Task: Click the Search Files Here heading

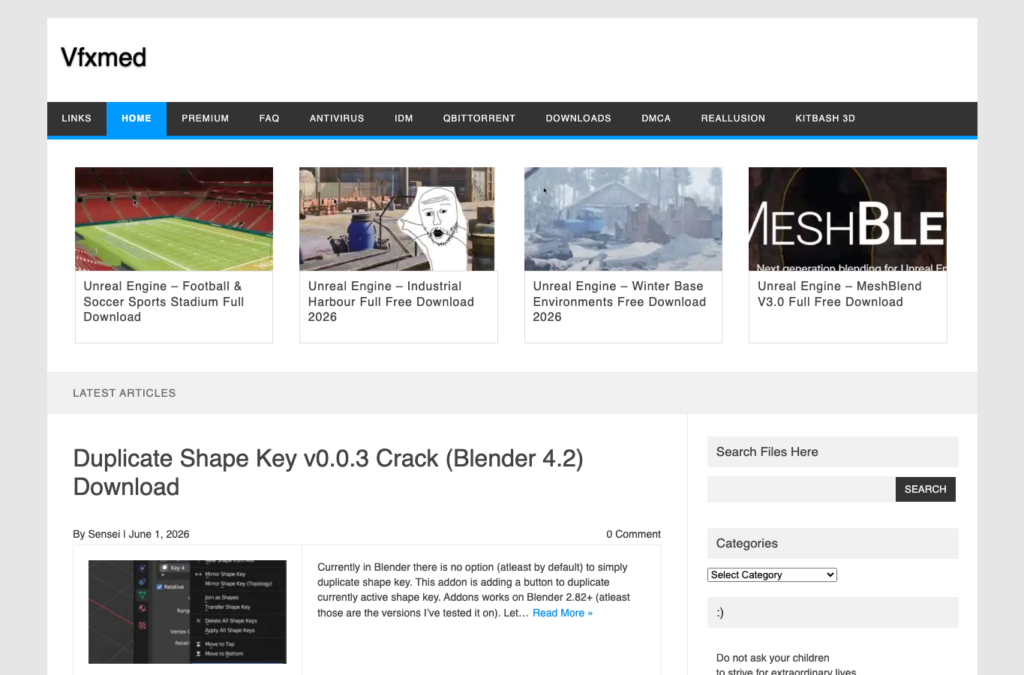Action: [x=767, y=452]
